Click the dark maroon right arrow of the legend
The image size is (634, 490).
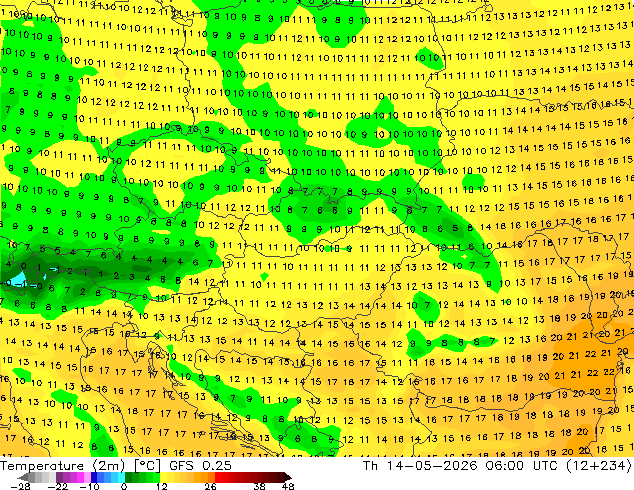288,477
